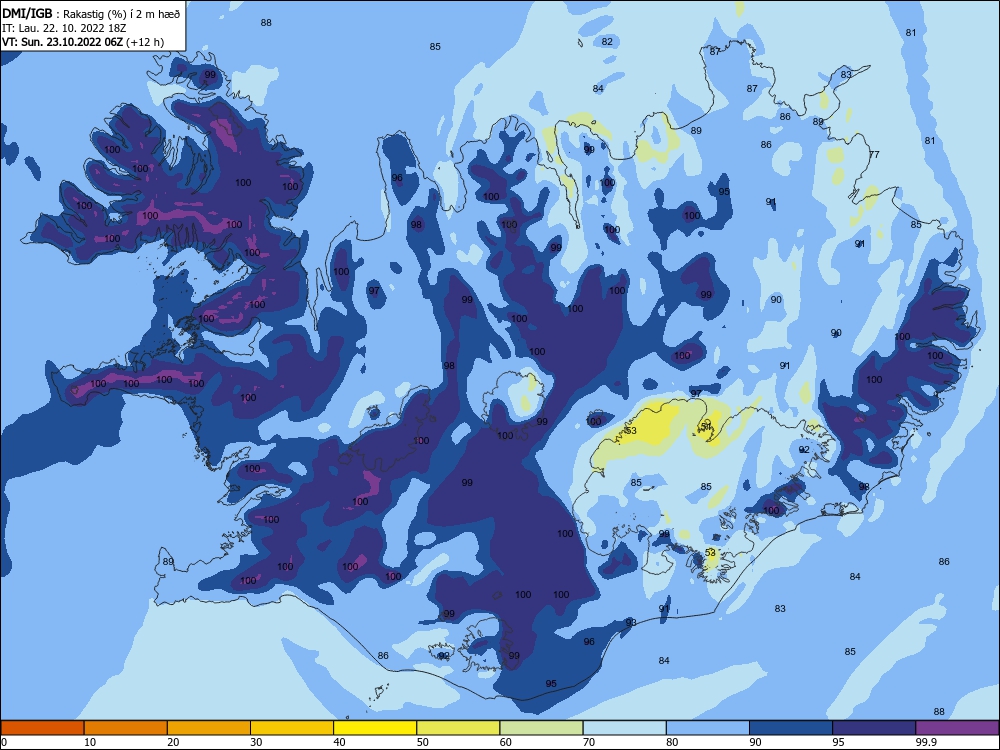
Task: Pick the pale green 60–70 legend swatch
Action: (541, 728)
